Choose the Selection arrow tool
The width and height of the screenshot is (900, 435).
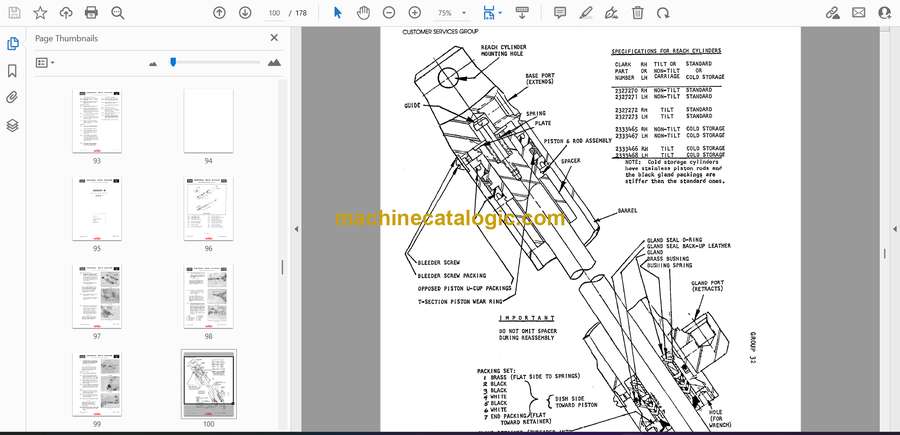[x=338, y=13]
